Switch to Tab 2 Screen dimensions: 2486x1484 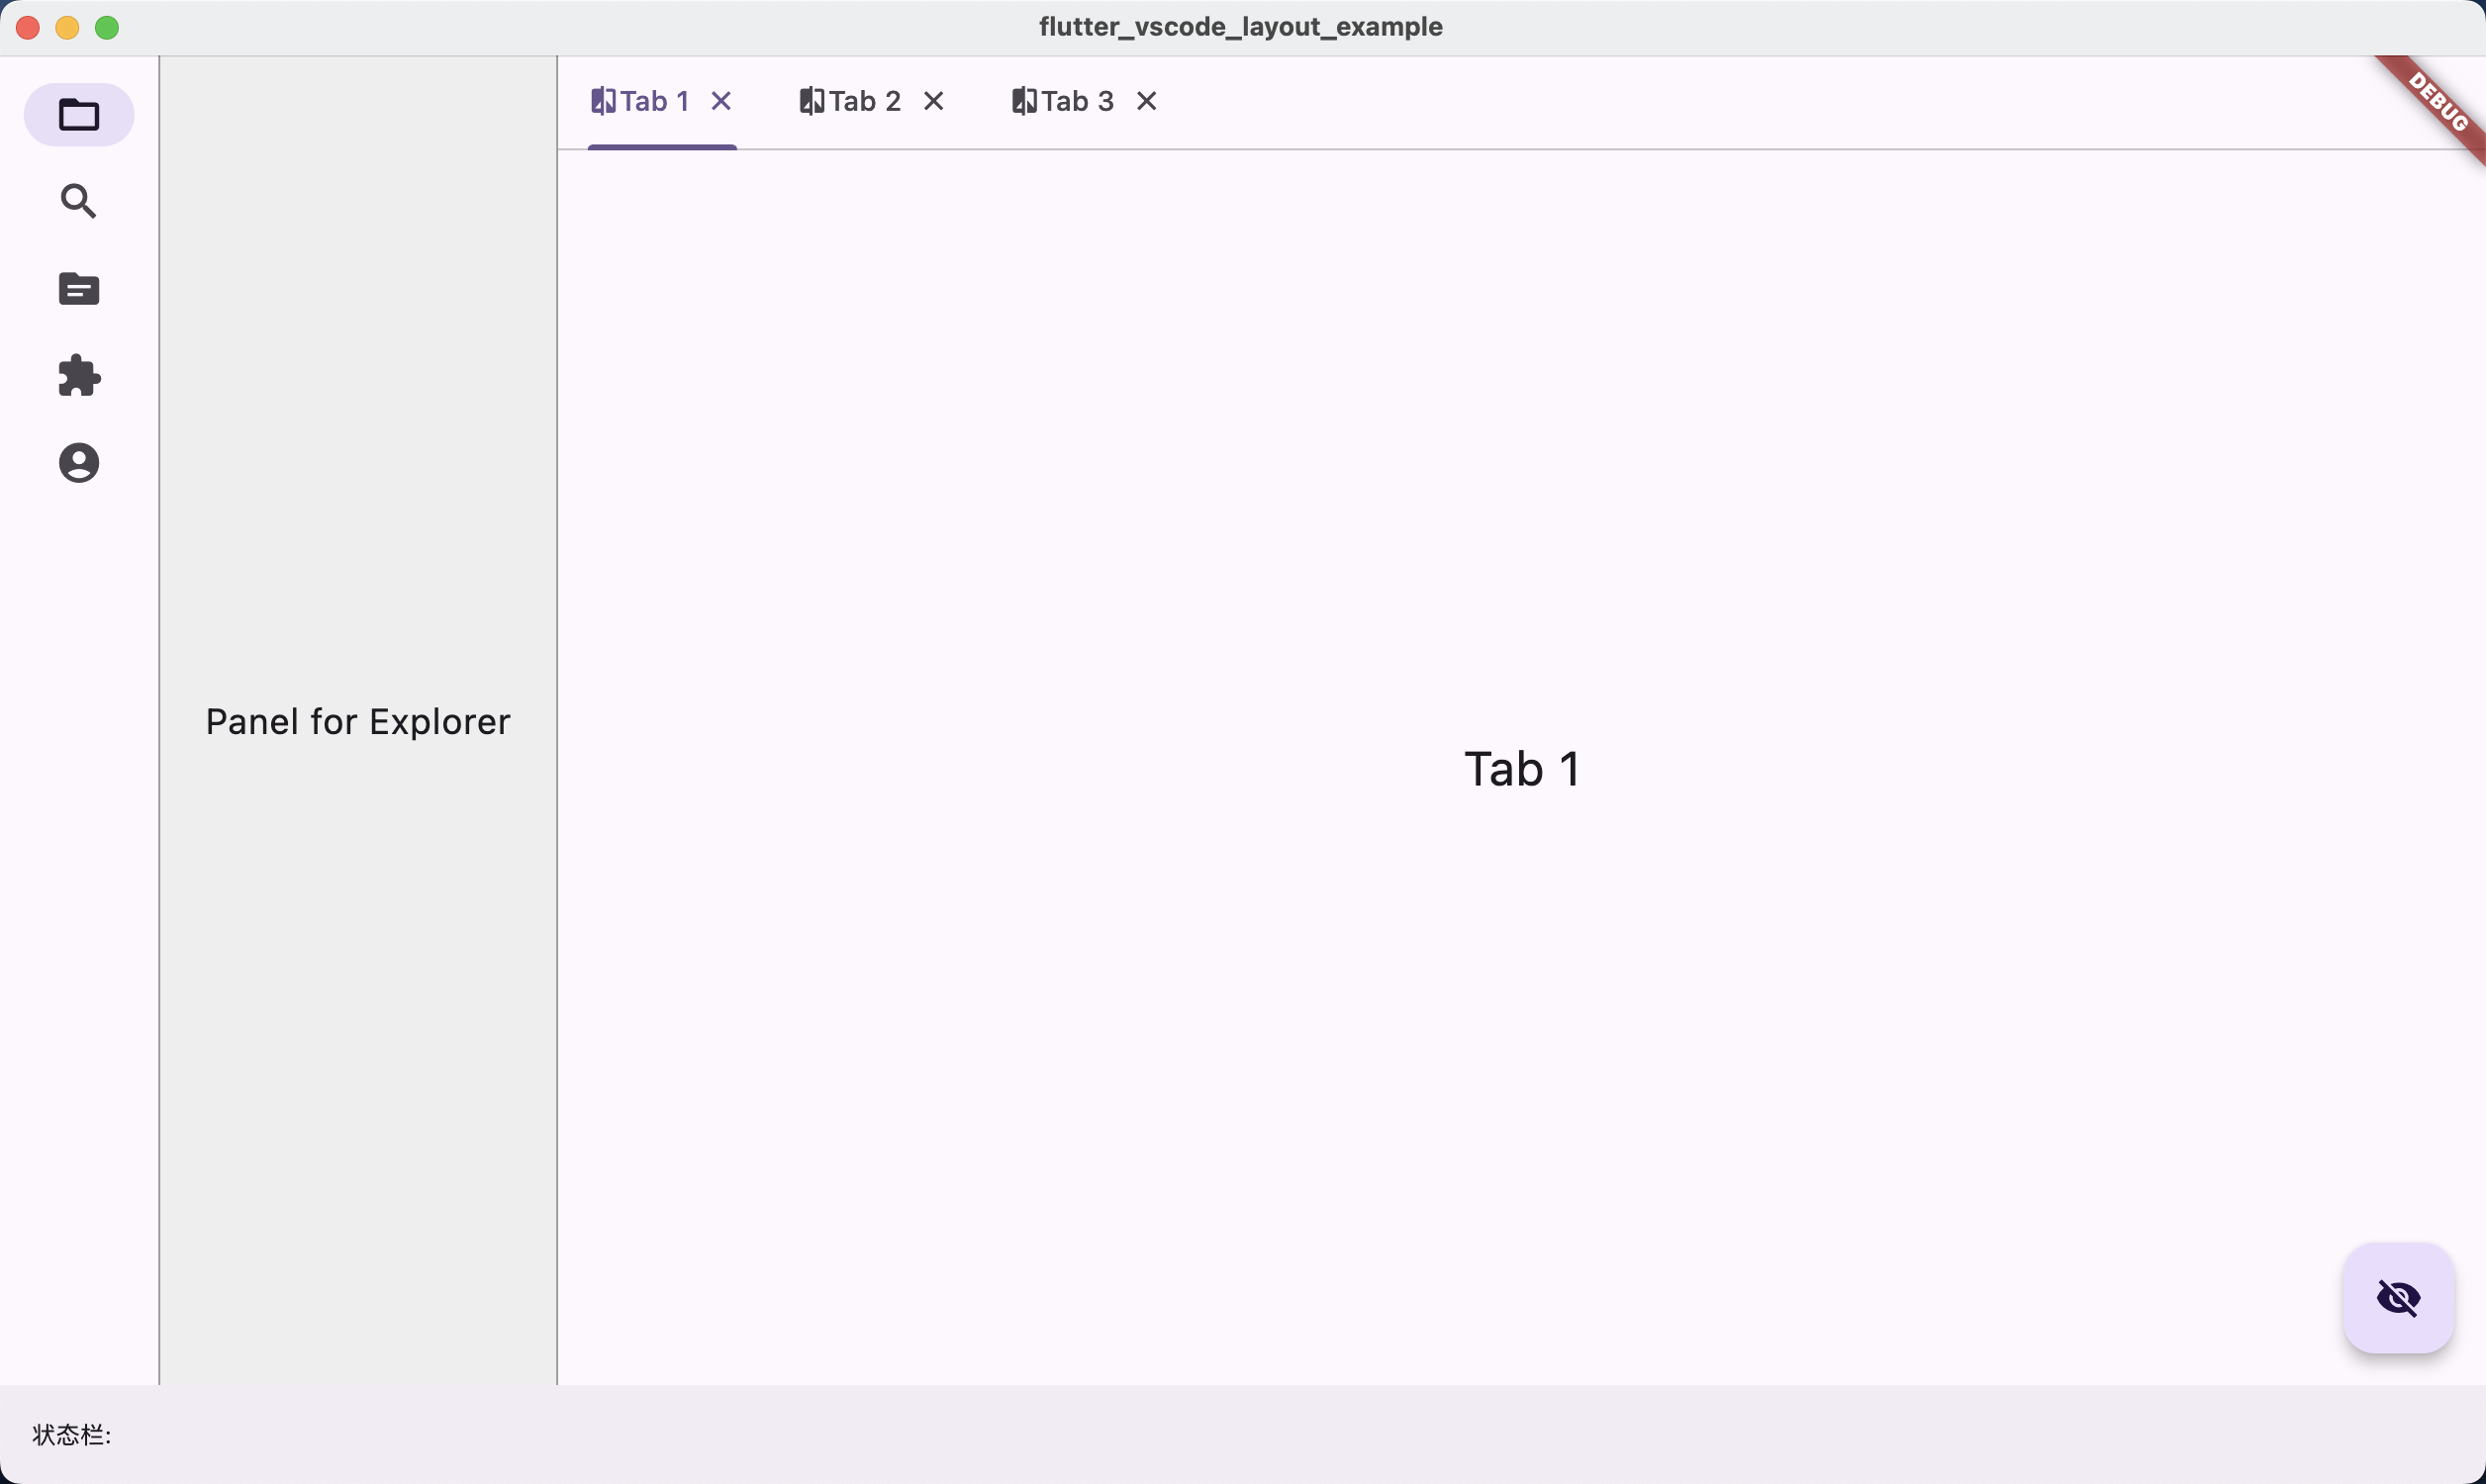(865, 101)
